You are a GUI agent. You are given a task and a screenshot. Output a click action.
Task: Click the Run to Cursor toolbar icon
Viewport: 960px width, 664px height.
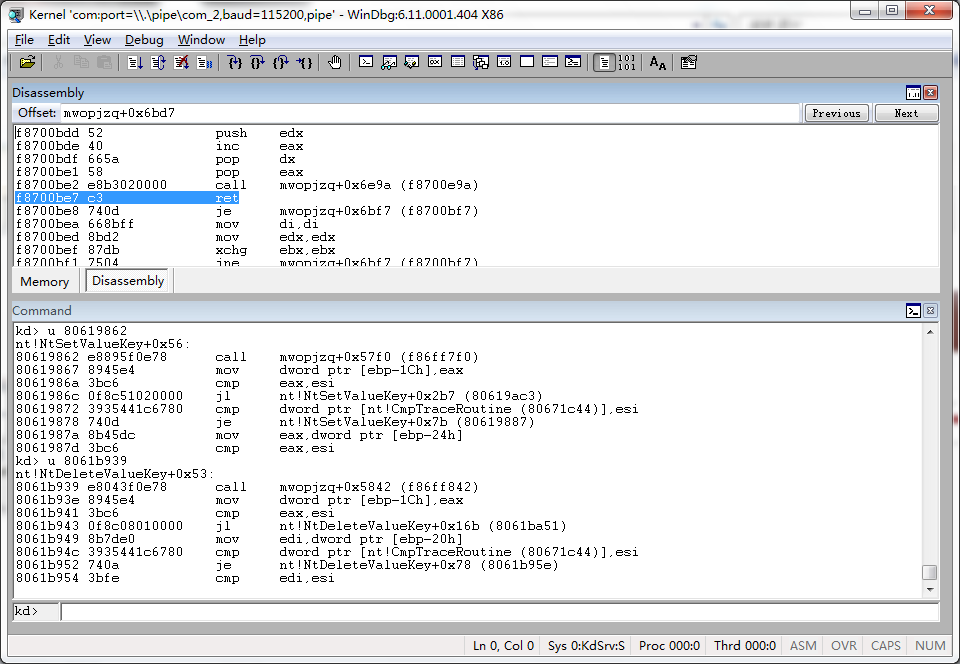[x=304, y=62]
